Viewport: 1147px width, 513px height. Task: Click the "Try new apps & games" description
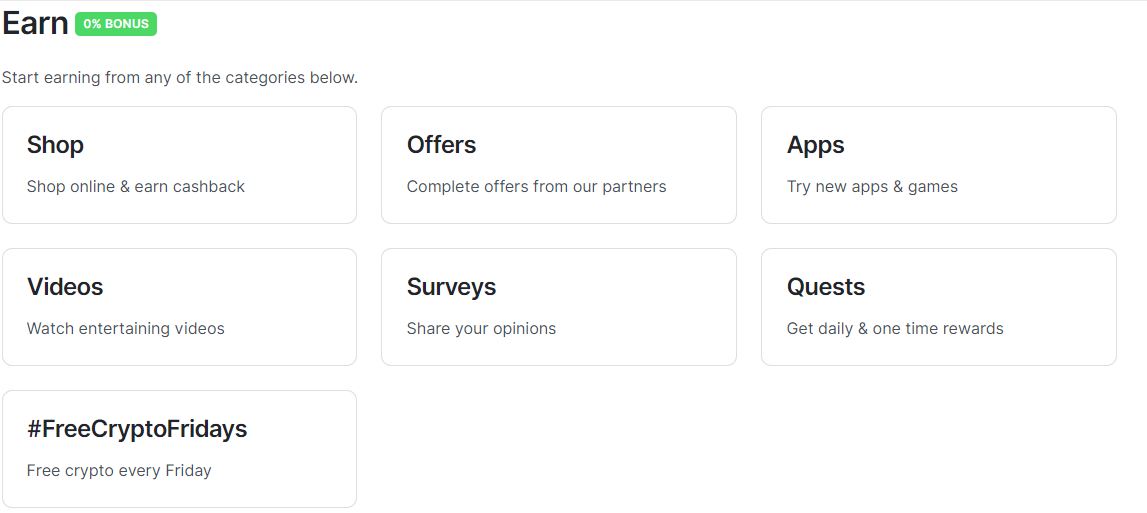click(x=872, y=186)
